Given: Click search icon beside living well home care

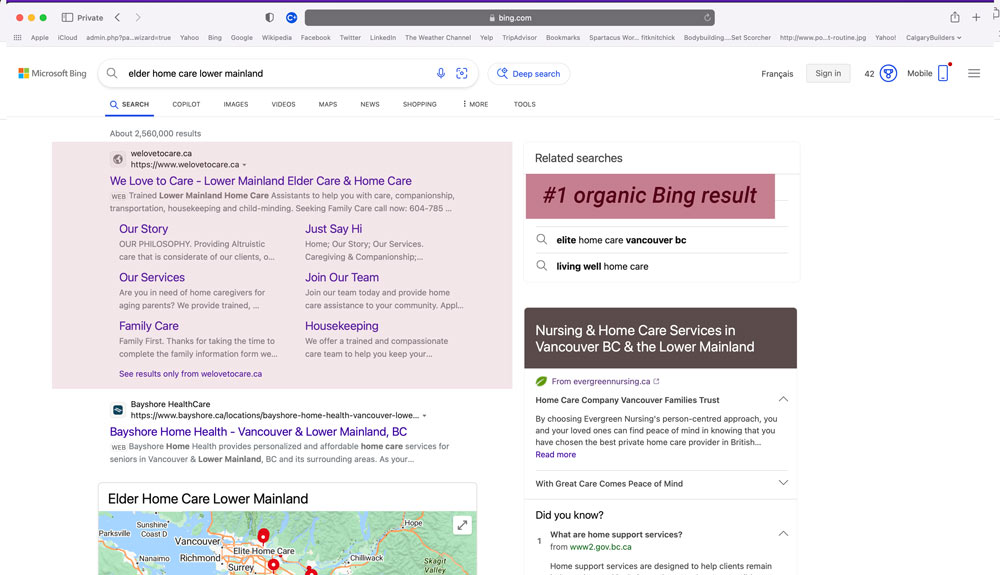Looking at the screenshot, I should (x=541, y=266).
